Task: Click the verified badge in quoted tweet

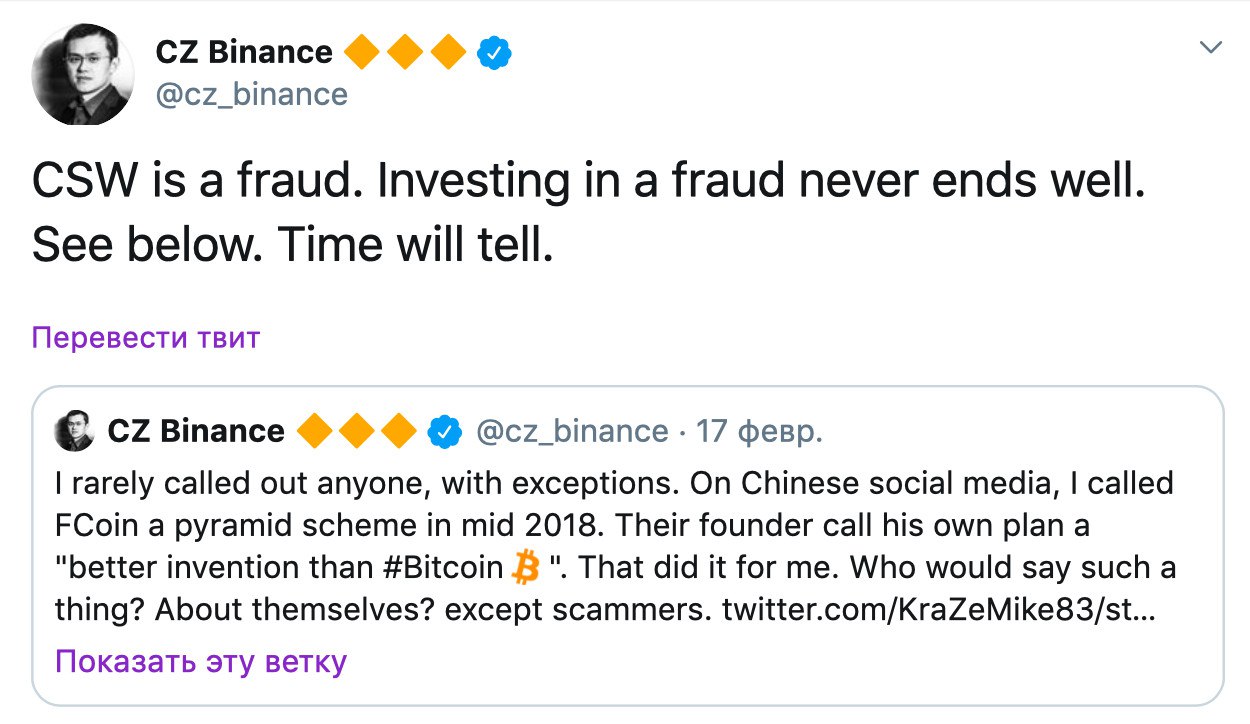Action: point(443,431)
